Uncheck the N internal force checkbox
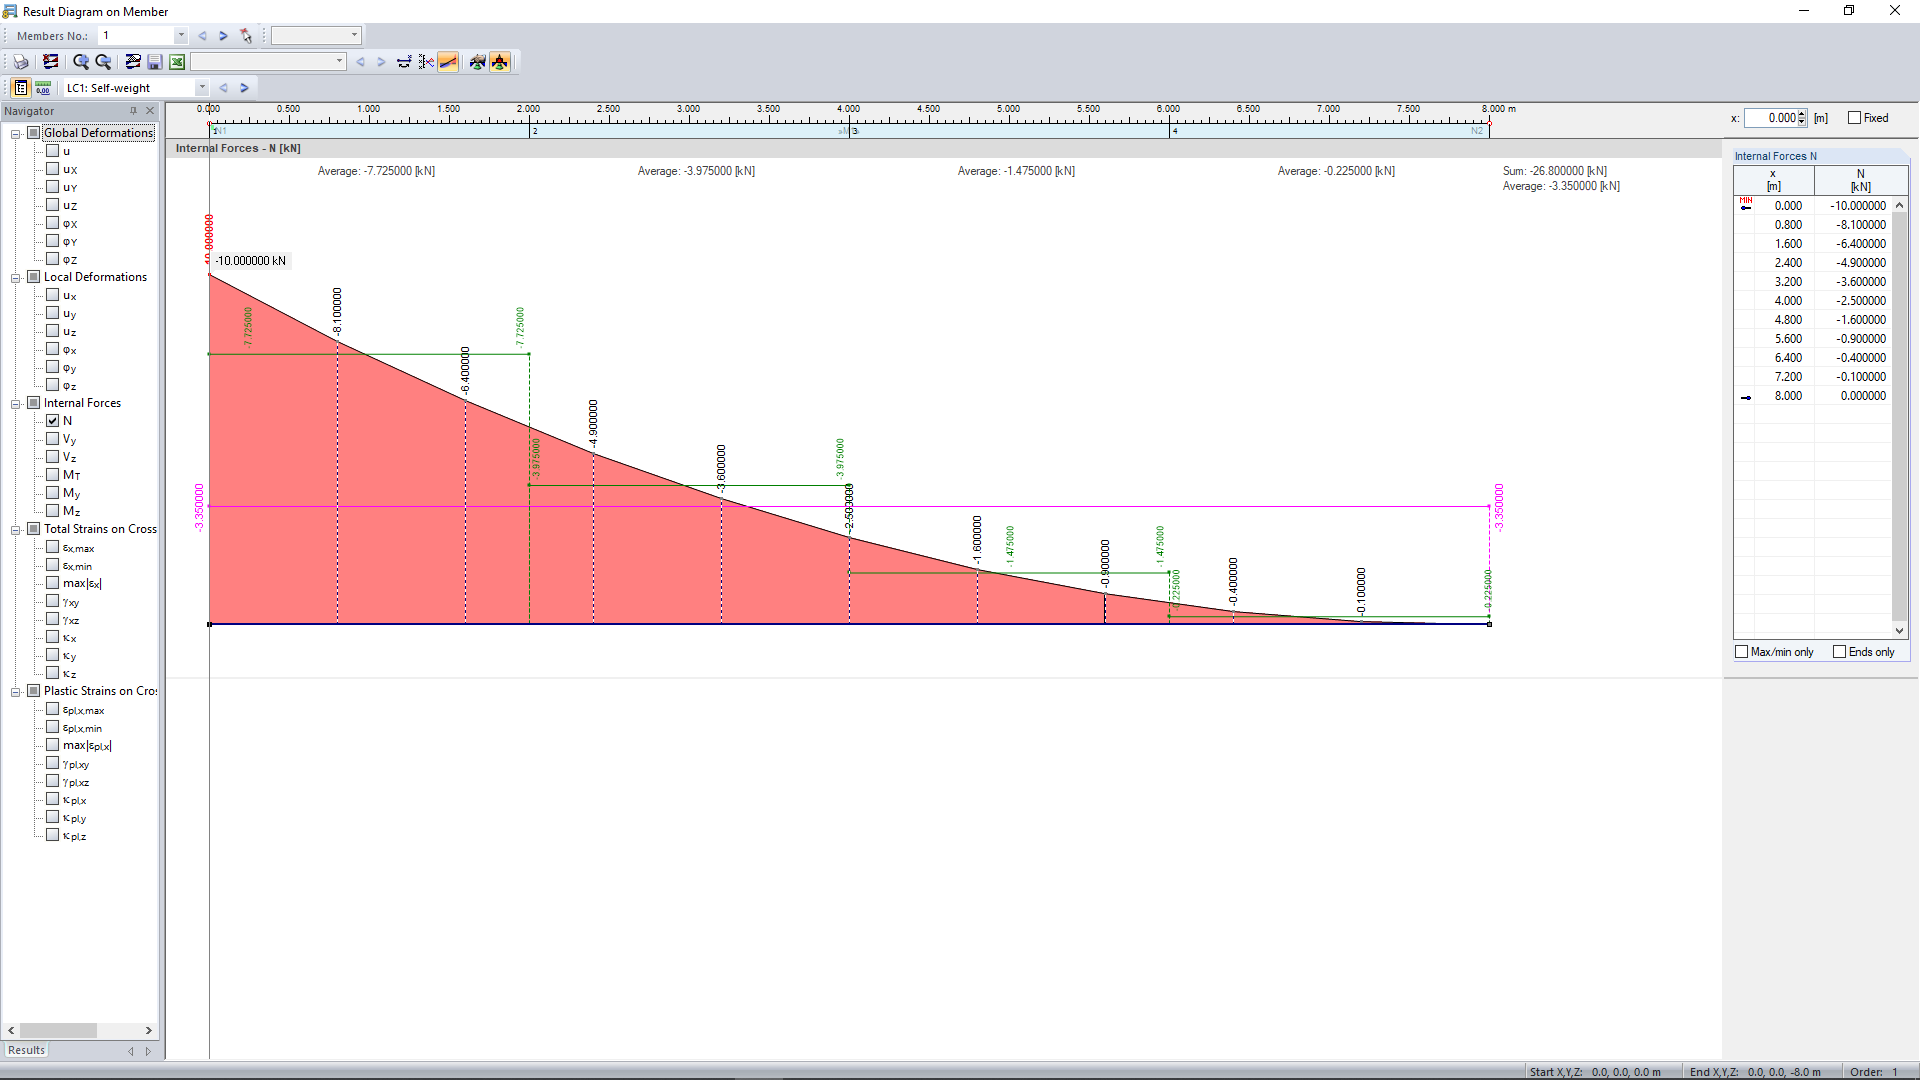The width and height of the screenshot is (1920, 1080). coord(53,421)
